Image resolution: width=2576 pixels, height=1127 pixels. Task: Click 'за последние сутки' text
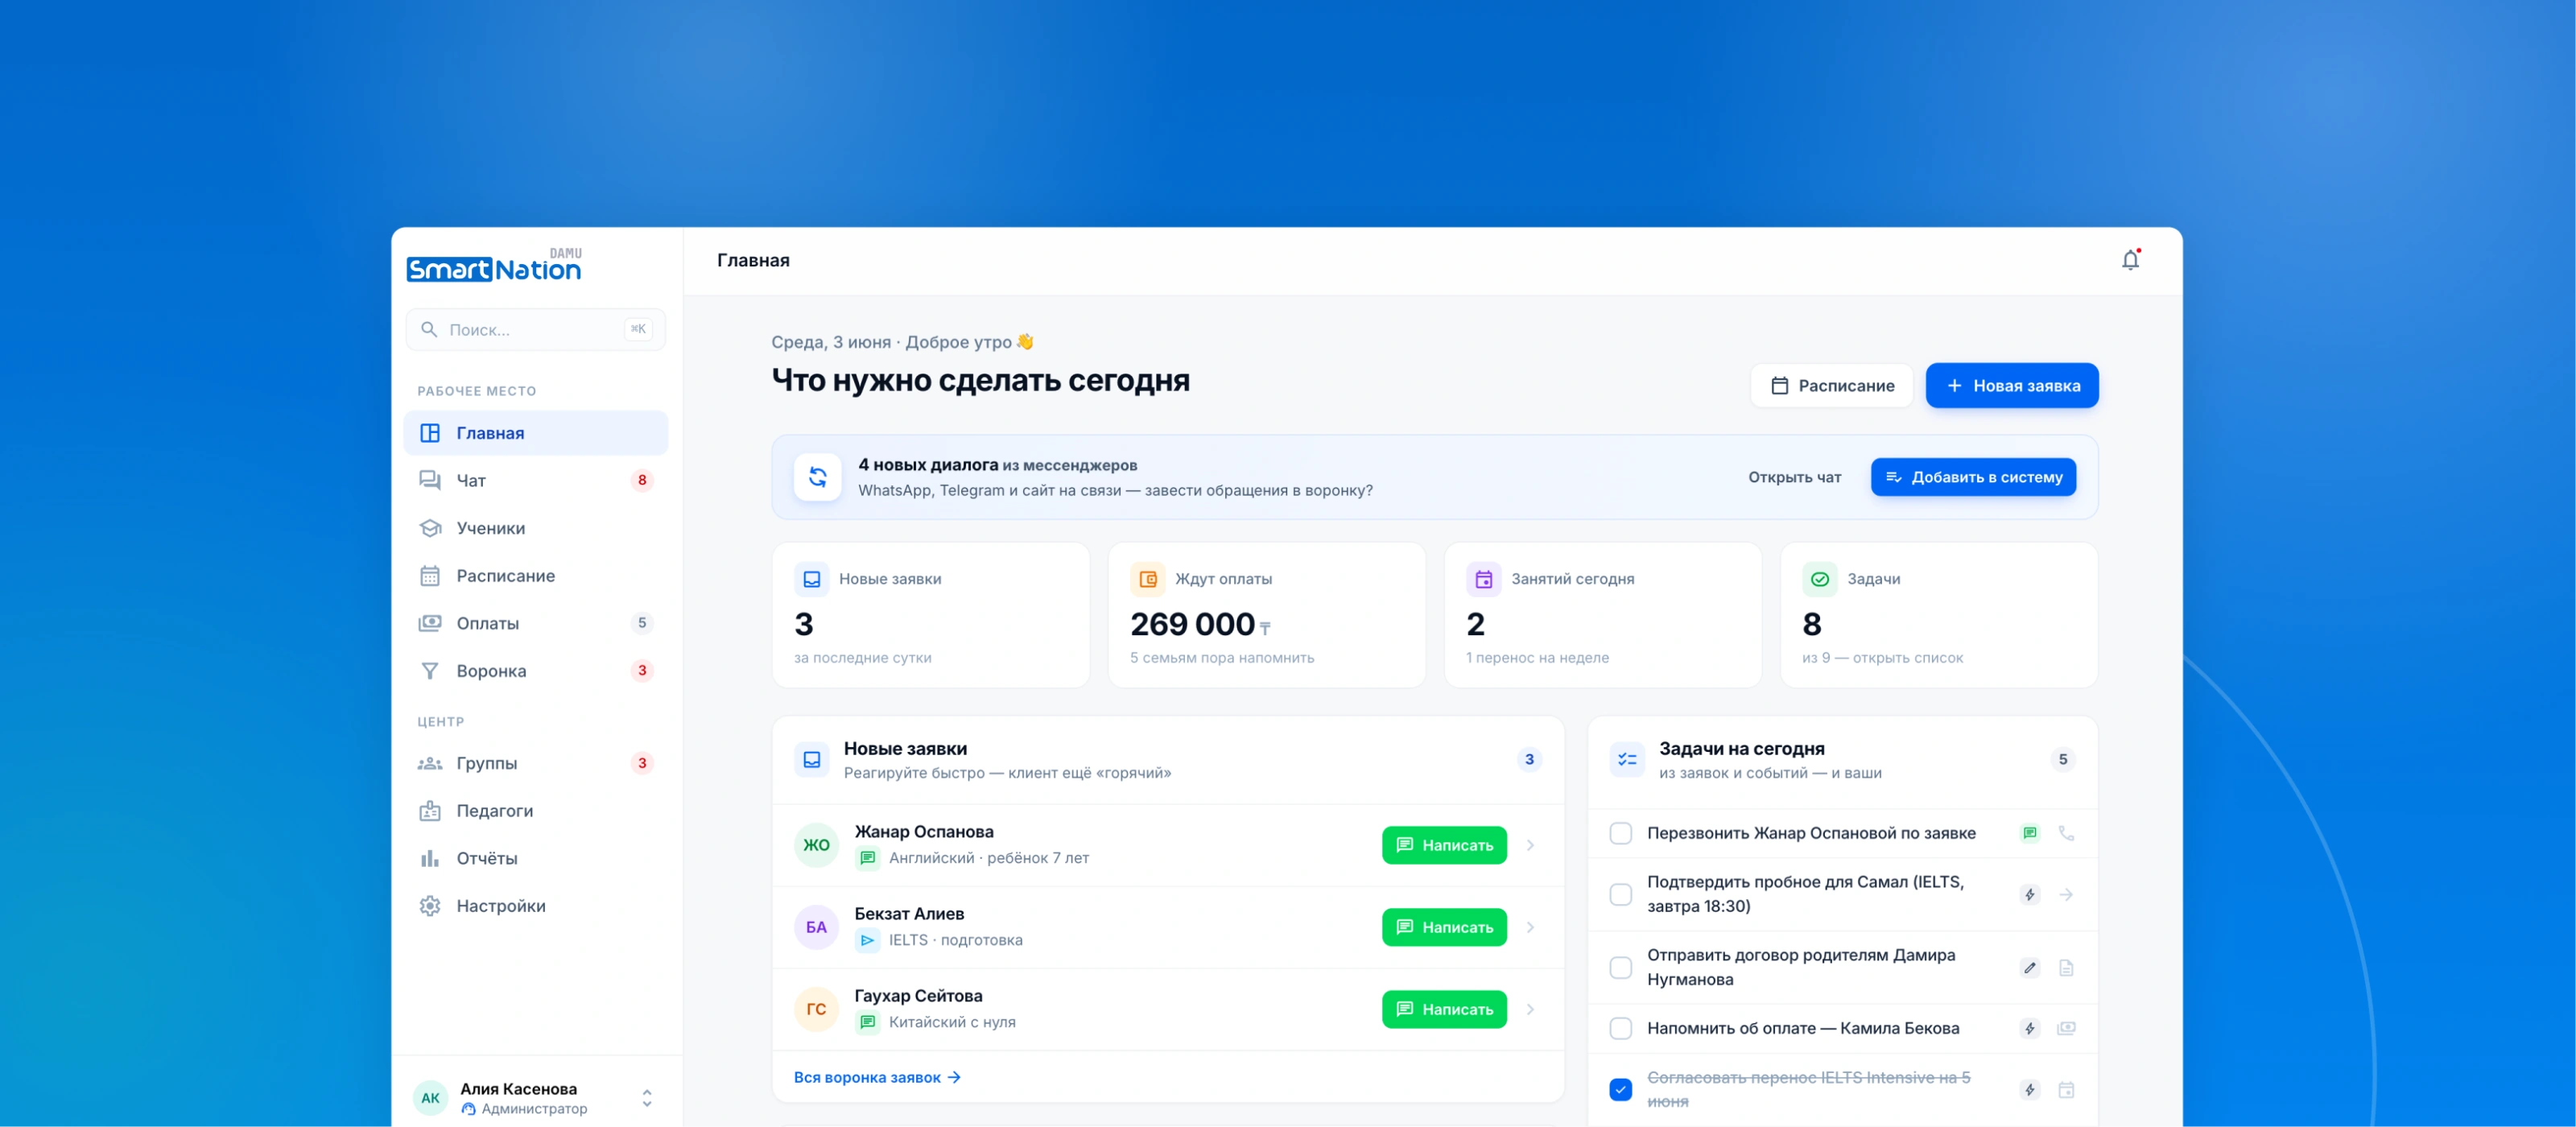(x=862, y=658)
